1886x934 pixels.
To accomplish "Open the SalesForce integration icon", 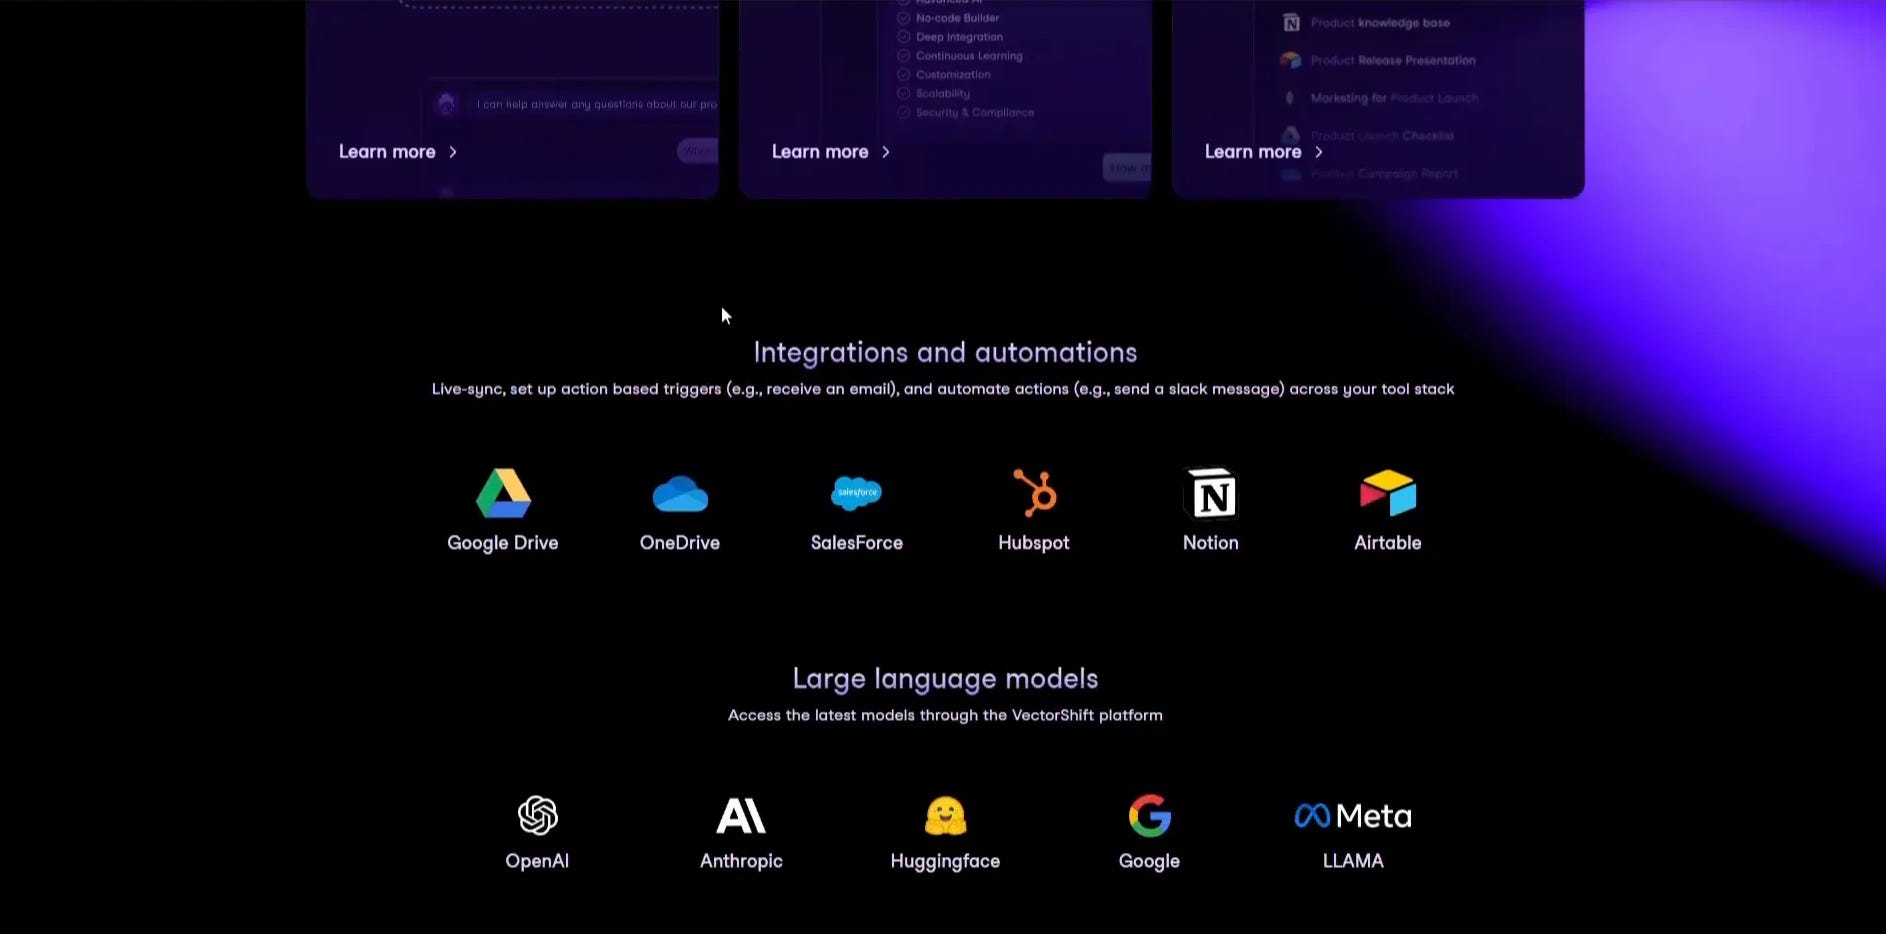I will [x=857, y=493].
